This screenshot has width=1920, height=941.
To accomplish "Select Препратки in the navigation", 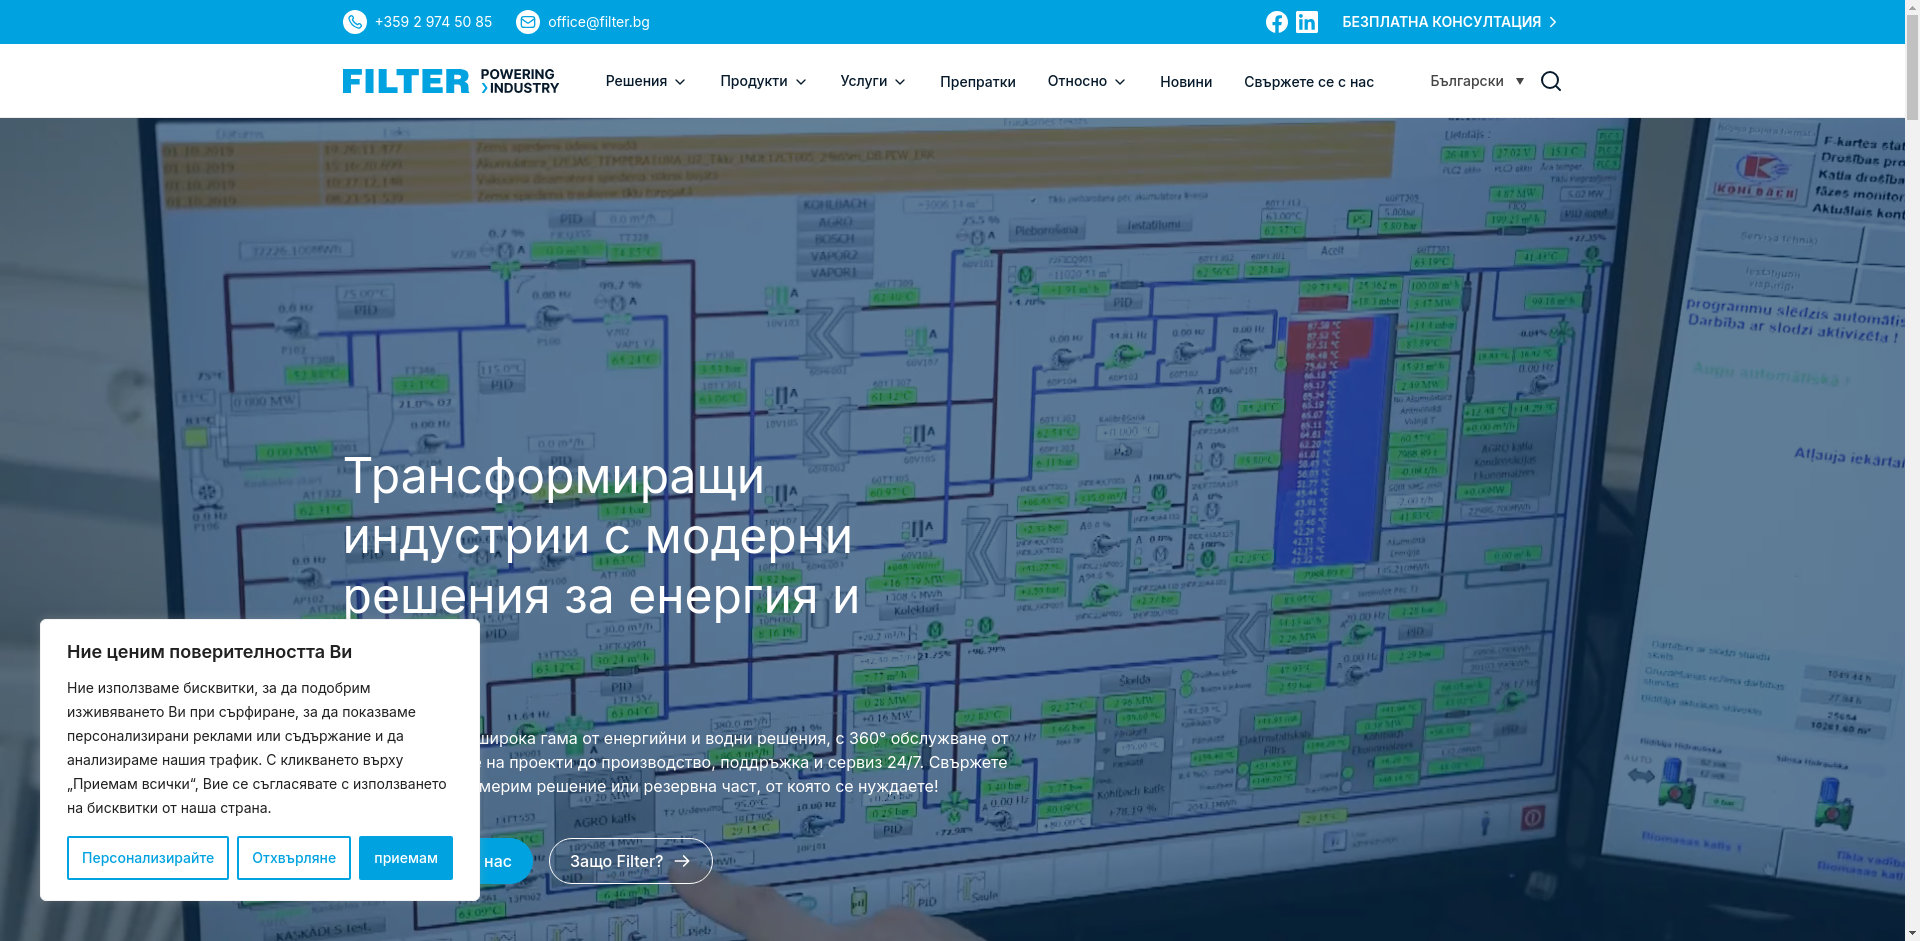I will 977,81.
